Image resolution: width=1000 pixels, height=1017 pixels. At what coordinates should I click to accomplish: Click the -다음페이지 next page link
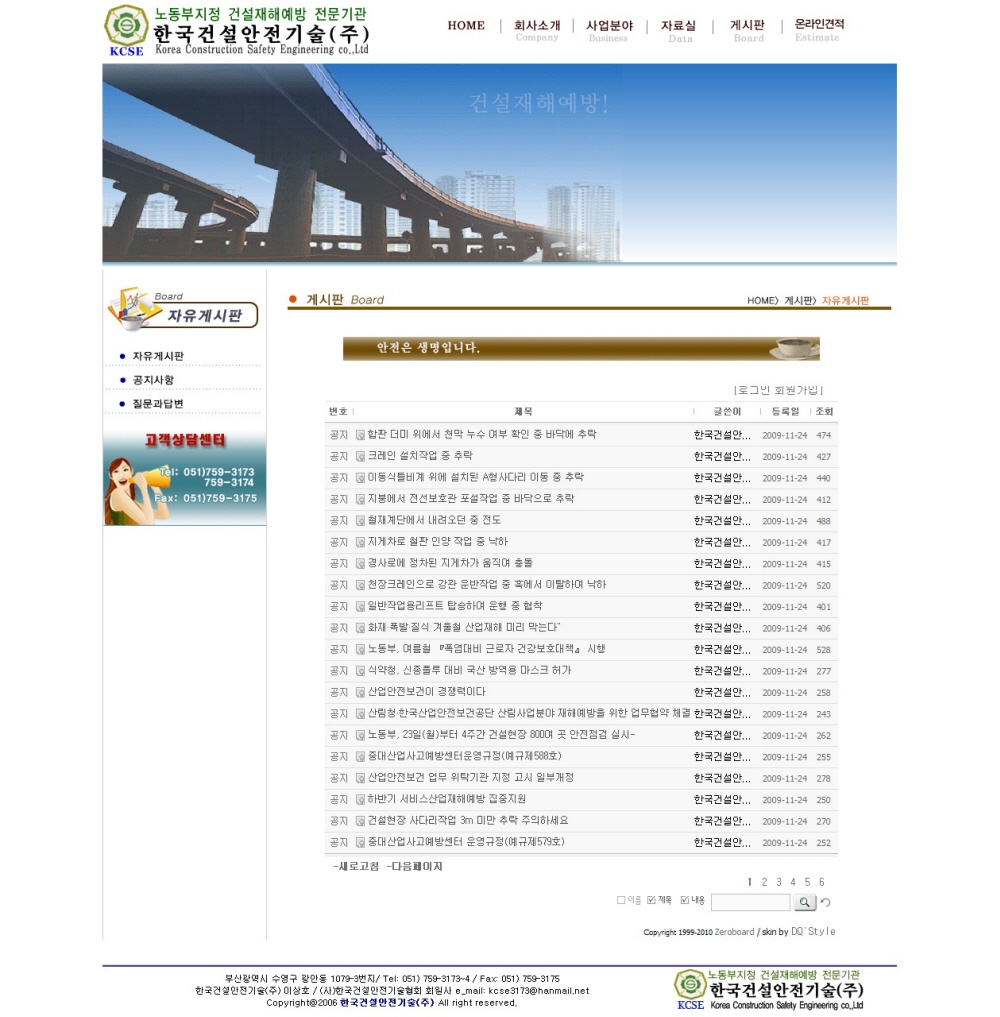[x=414, y=866]
